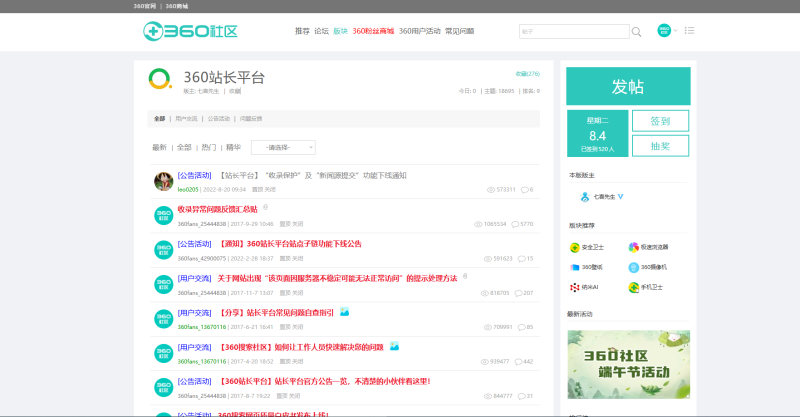Go to 版块 in the top navigation
Viewport: 800px width, 417px height.
(340, 31)
